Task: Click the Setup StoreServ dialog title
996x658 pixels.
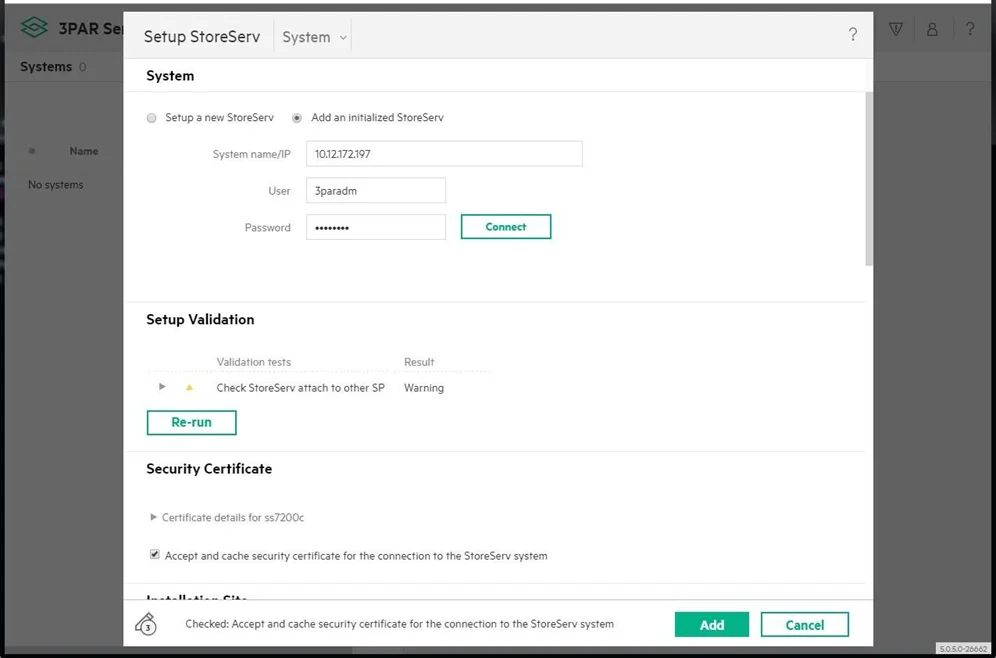Action: pyautogui.click(x=202, y=37)
